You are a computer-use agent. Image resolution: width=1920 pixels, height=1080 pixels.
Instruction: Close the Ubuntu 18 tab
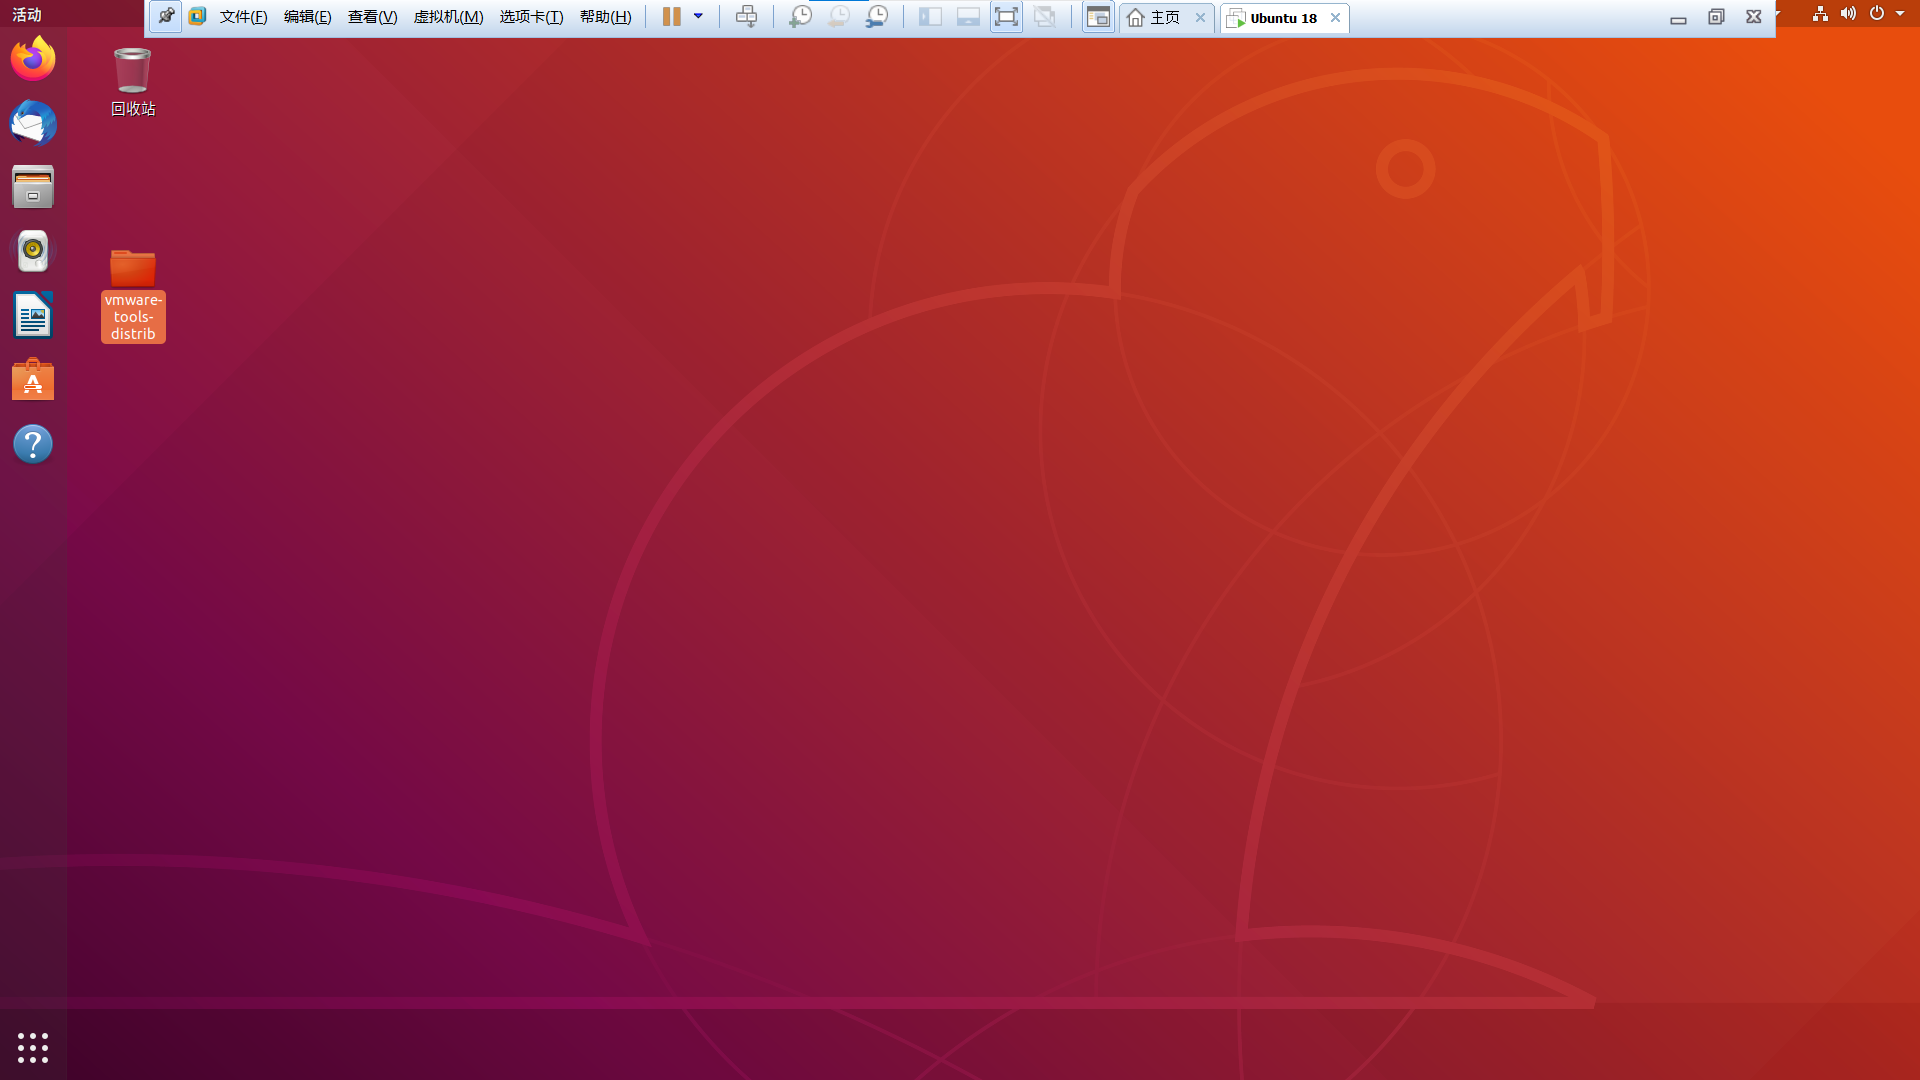[1335, 18]
